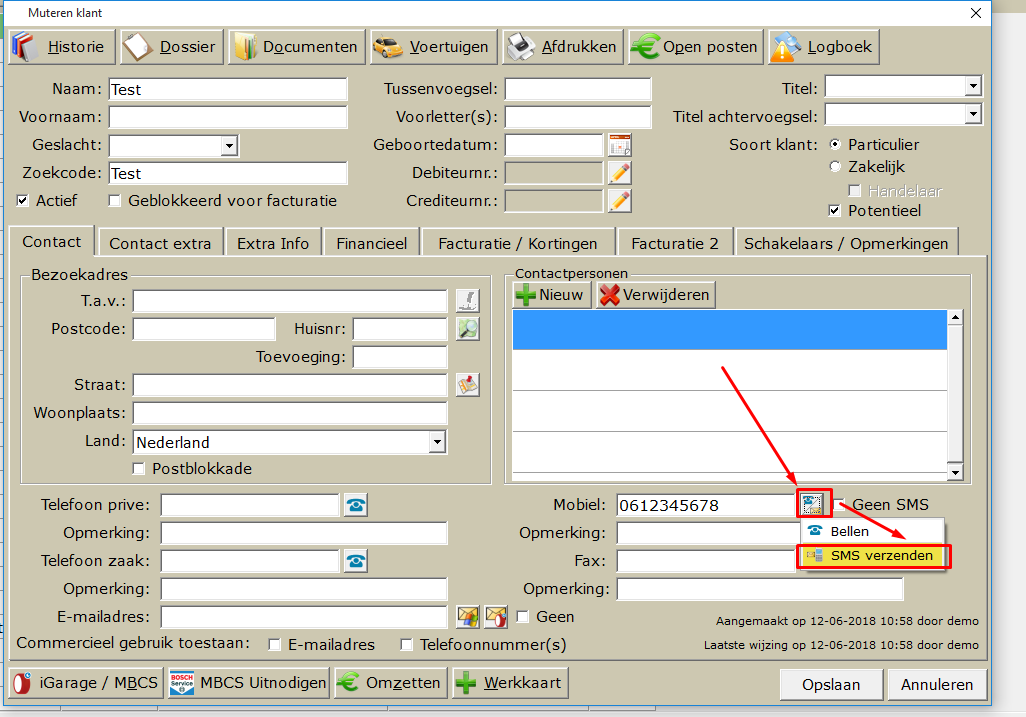Expand the Geslacht dropdown
The width and height of the screenshot is (1026, 717).
[x=229, y=146]
